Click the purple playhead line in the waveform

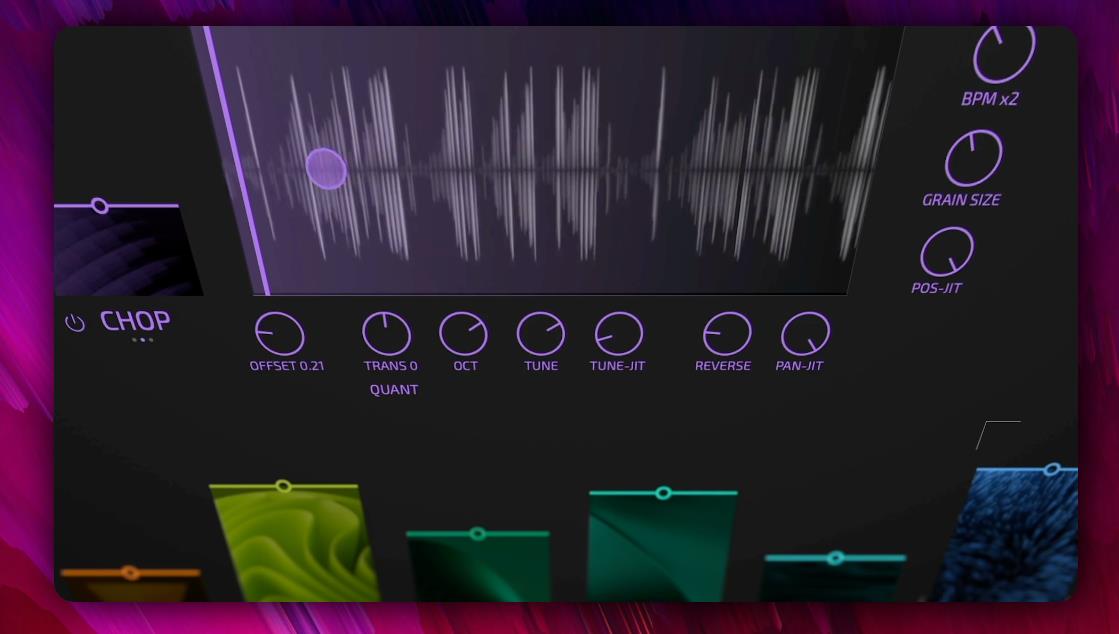[x=237, y=161]
